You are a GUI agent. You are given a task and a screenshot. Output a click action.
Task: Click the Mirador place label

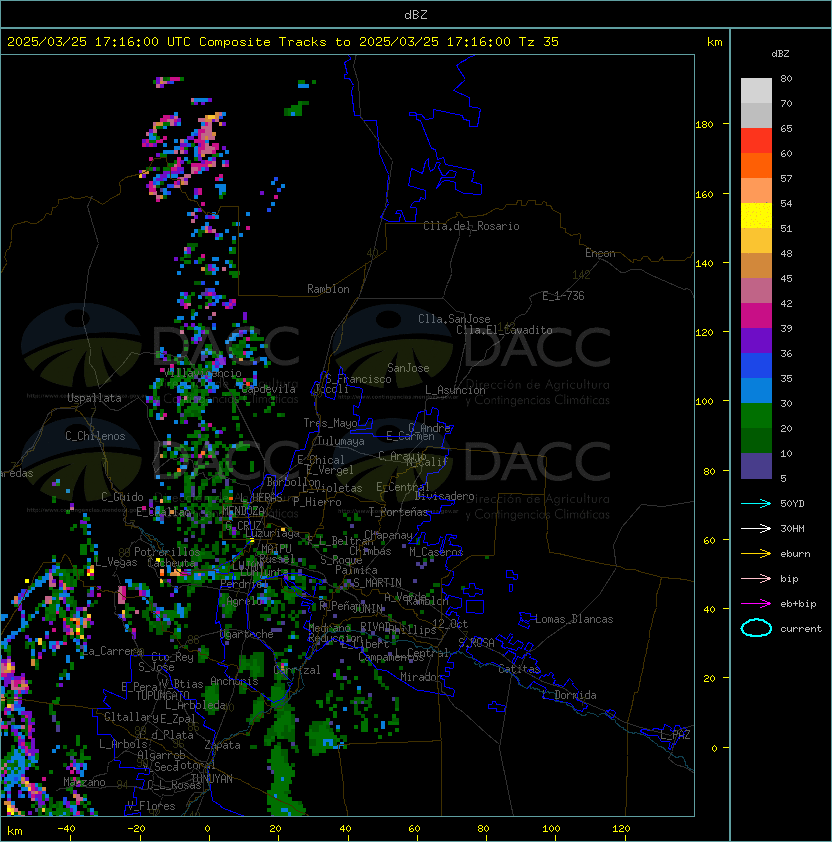tap(422, 677)
